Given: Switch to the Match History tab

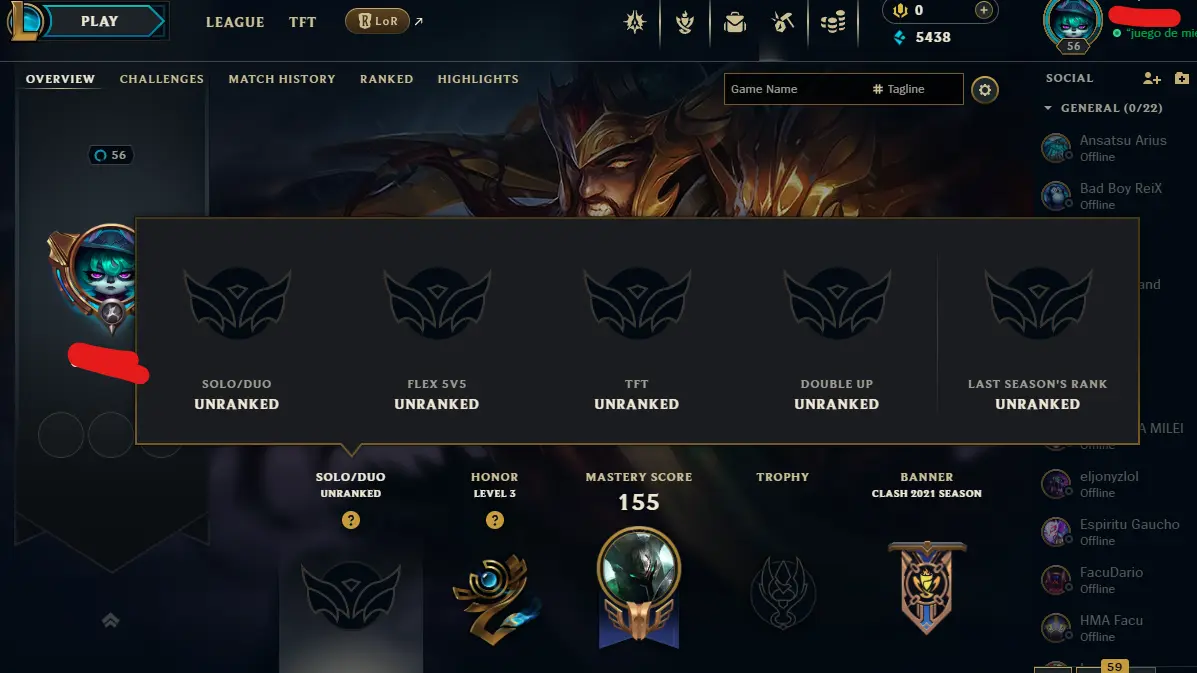Looking at the screenshot, I should pos(282,79).
